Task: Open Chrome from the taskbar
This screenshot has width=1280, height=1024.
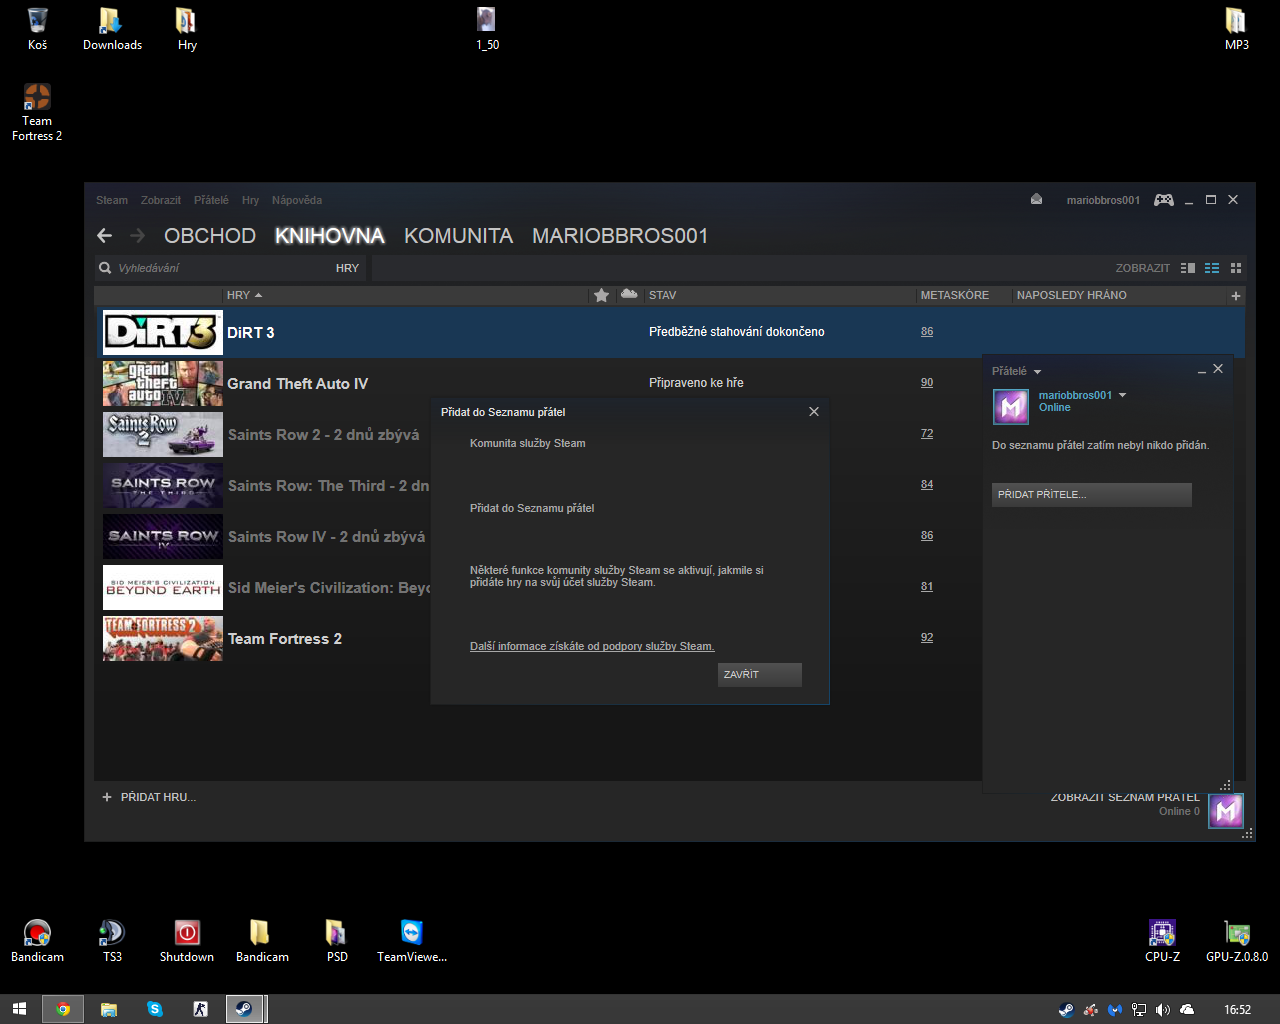Action: 63,1009
